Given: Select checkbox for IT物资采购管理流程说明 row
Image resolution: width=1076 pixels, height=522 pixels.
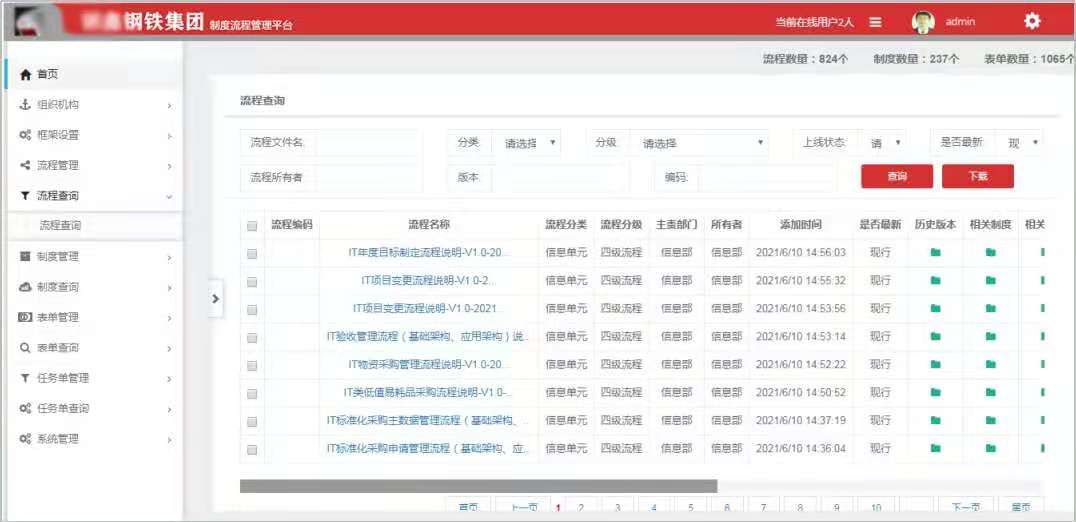Looking at the screenshot, I should point(252,366).
